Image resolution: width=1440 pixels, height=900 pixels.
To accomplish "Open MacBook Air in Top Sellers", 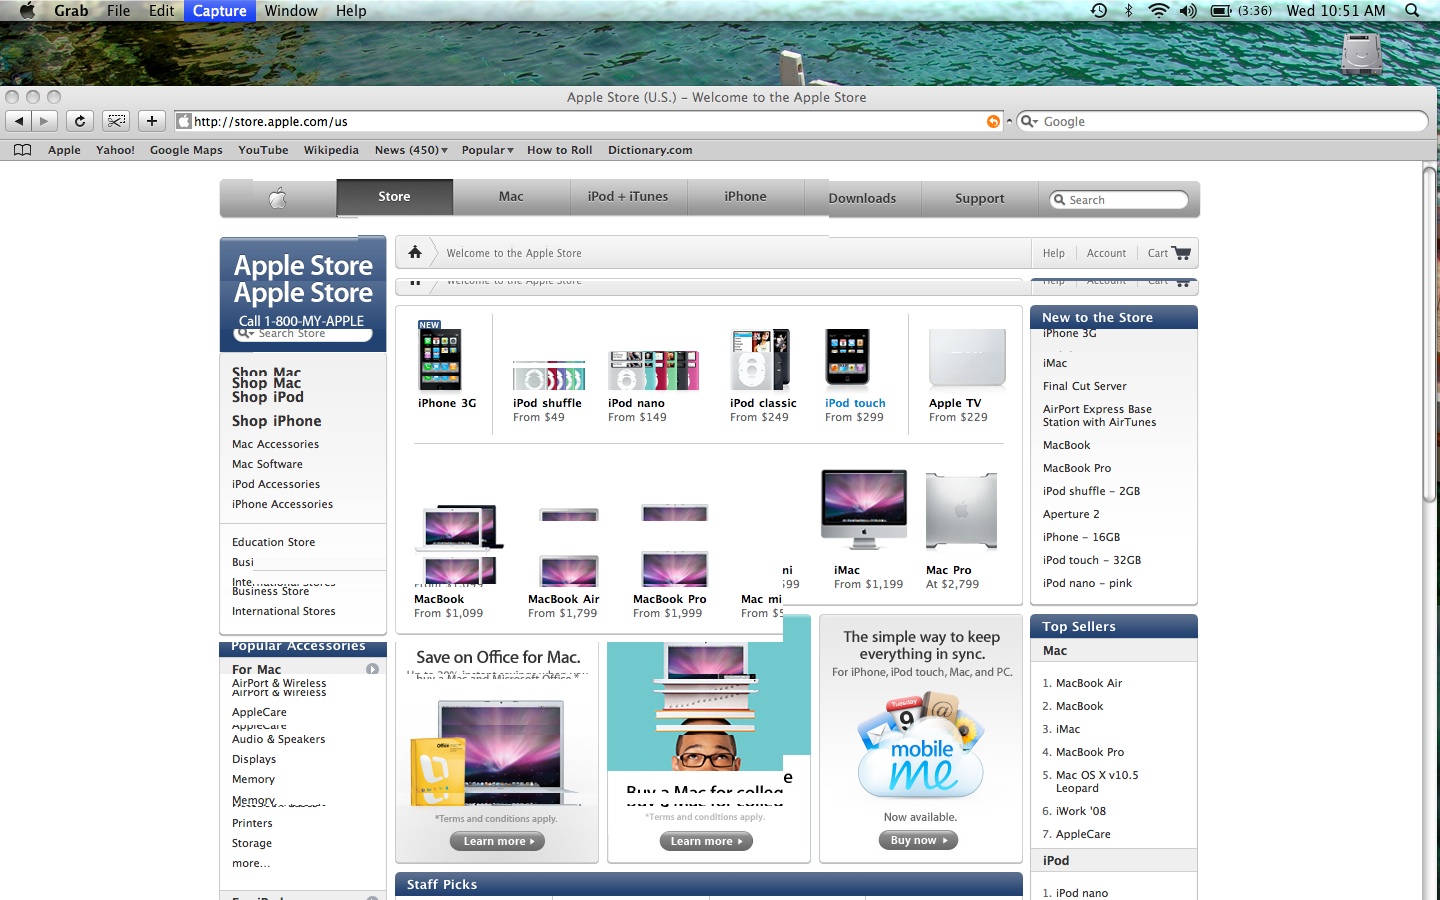I will (1089, 683).
